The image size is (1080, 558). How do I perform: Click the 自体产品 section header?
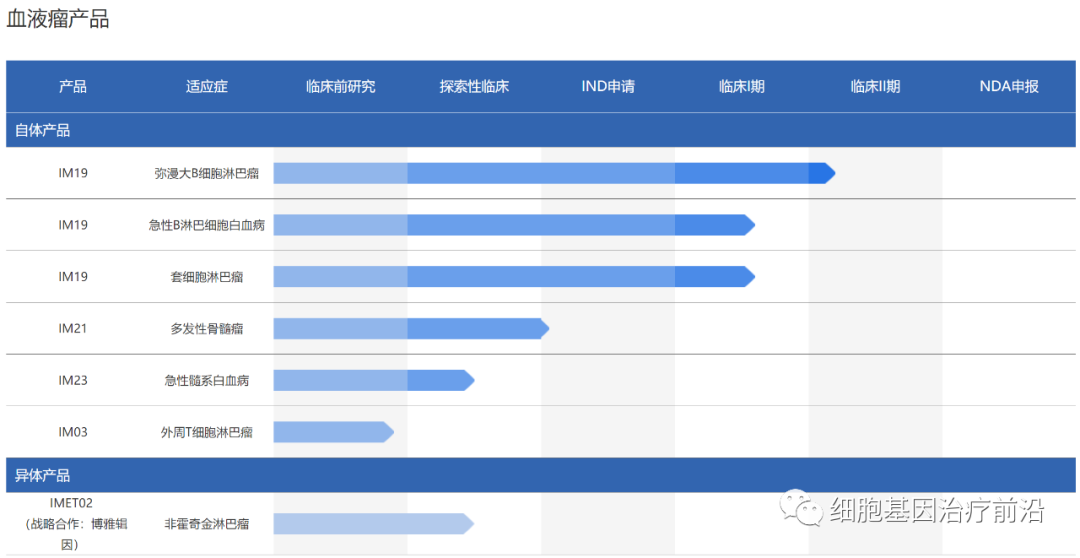[x=541, y=130]
